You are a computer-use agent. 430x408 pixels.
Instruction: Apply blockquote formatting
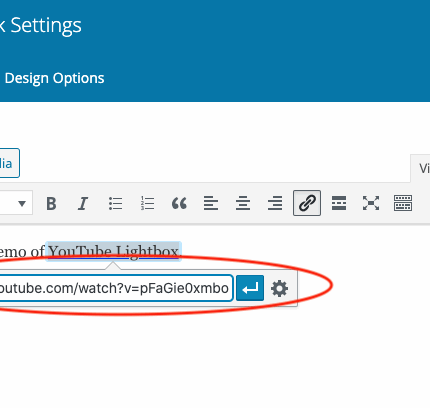point(179,203)
